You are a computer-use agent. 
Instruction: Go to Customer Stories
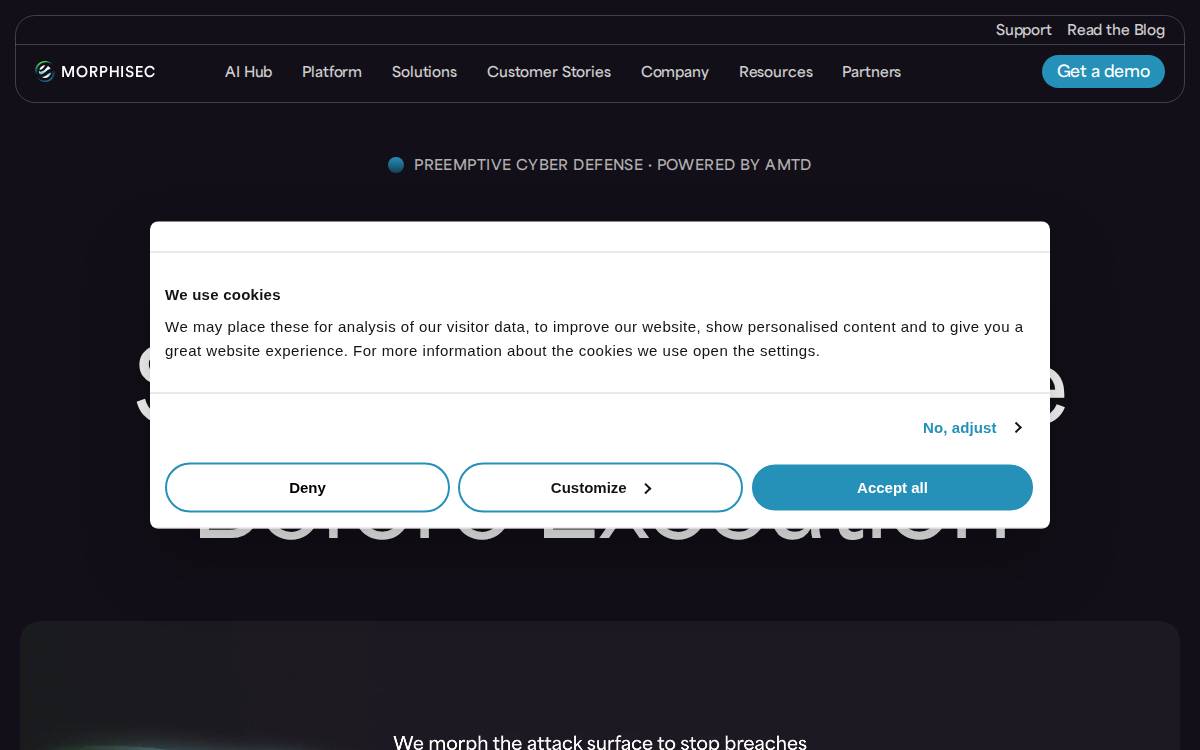[549, 72]
